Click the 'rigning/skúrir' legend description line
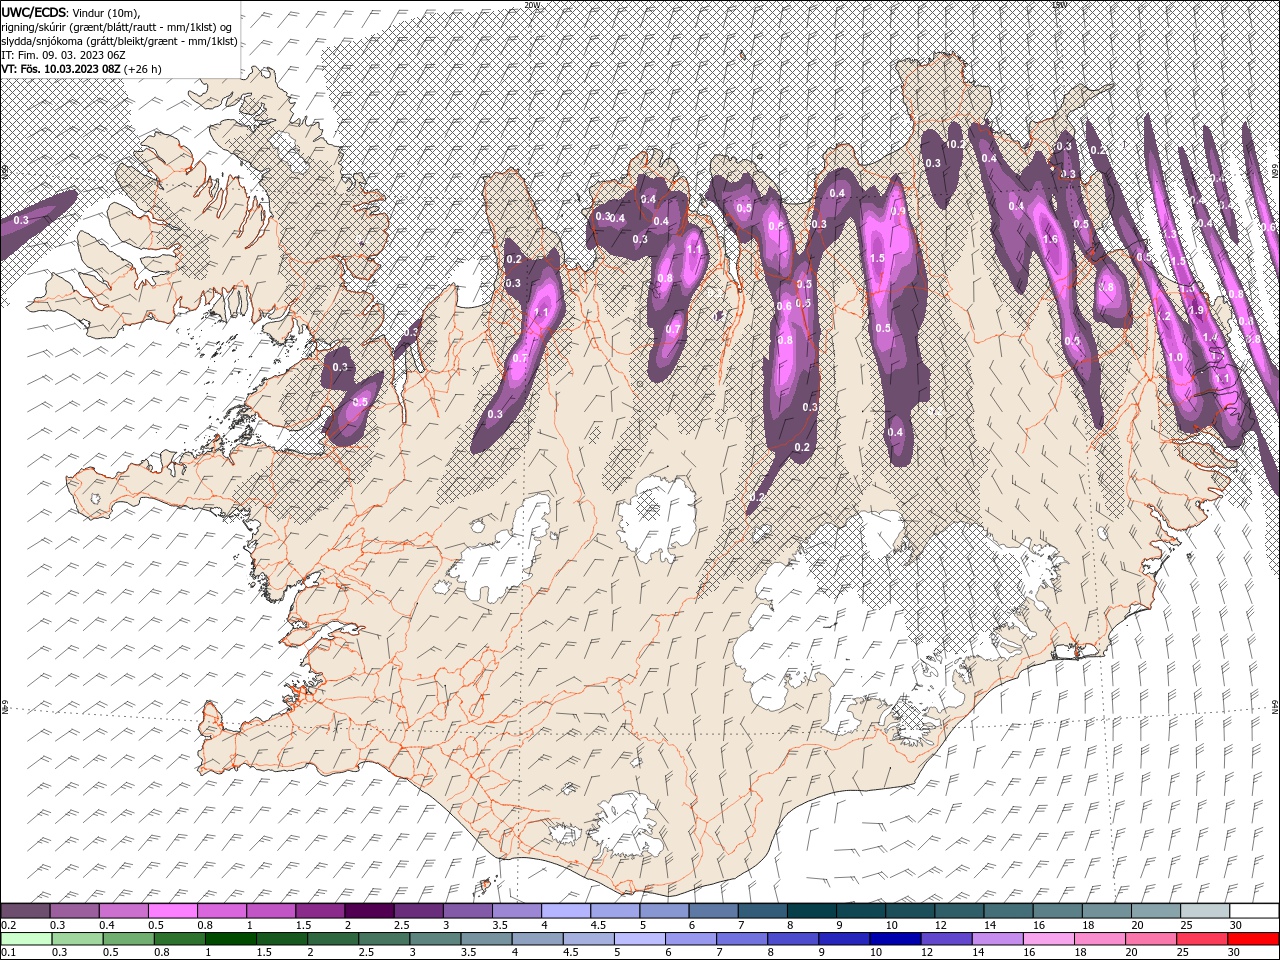This screenshot has width=1280, height=960. tap(117, 26)
